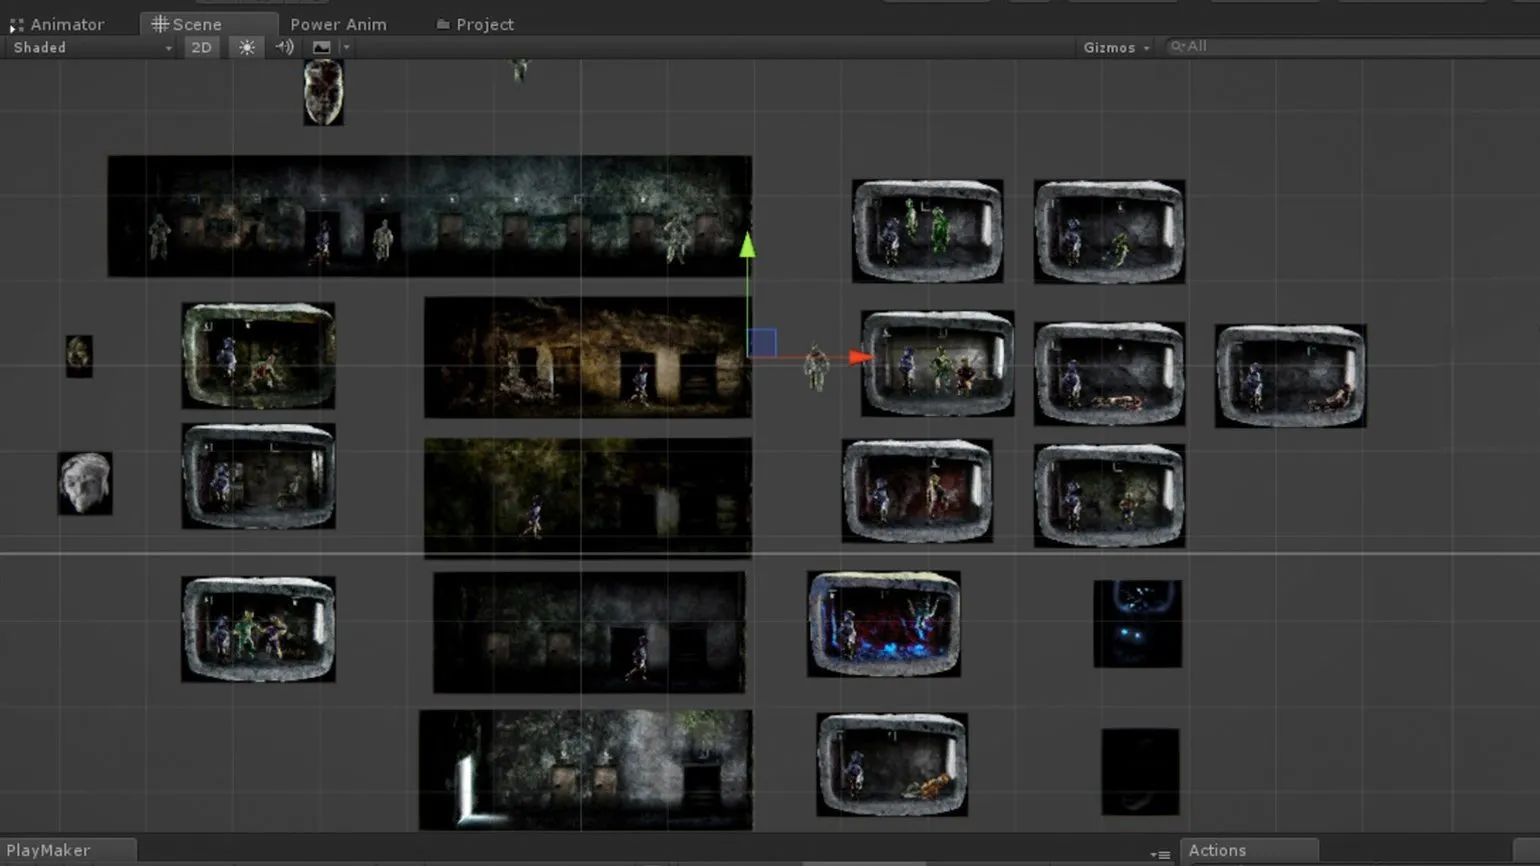The width and height of the screenshot is (1540, 866).
Task: Click the search magnifier icon in scene toolbar
Action: coord(1177,46)
